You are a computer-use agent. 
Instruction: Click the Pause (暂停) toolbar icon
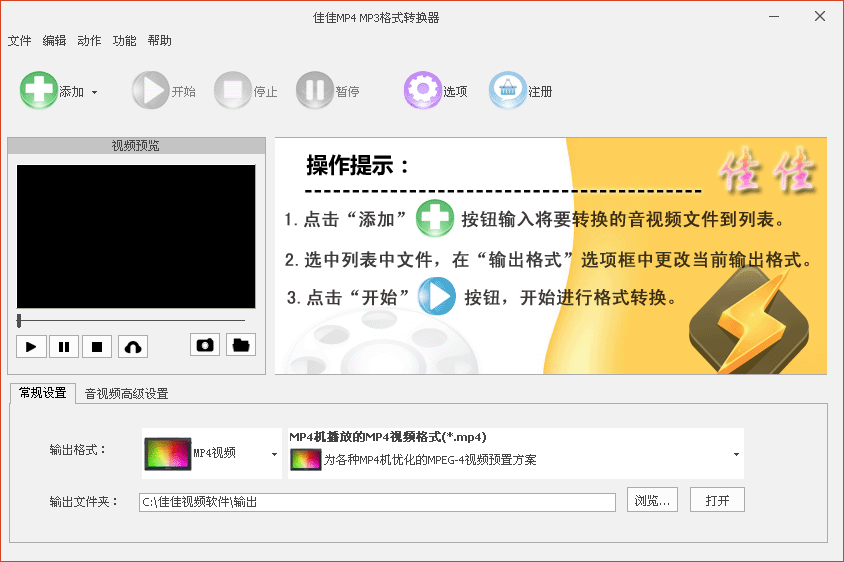tap(314, 91)
